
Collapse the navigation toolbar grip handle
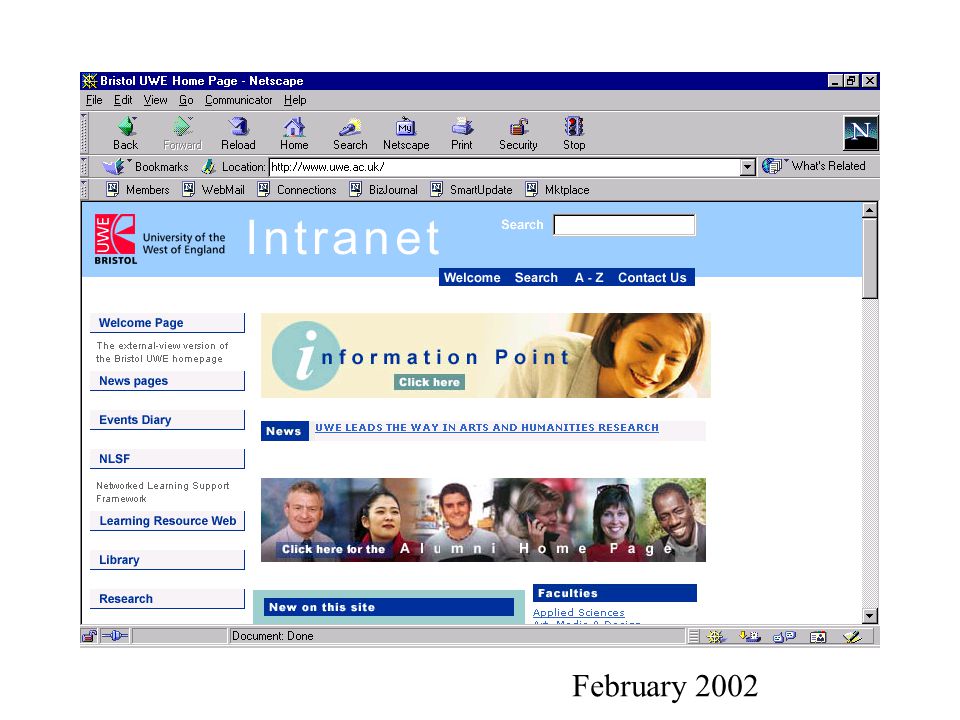pos(84,133)
